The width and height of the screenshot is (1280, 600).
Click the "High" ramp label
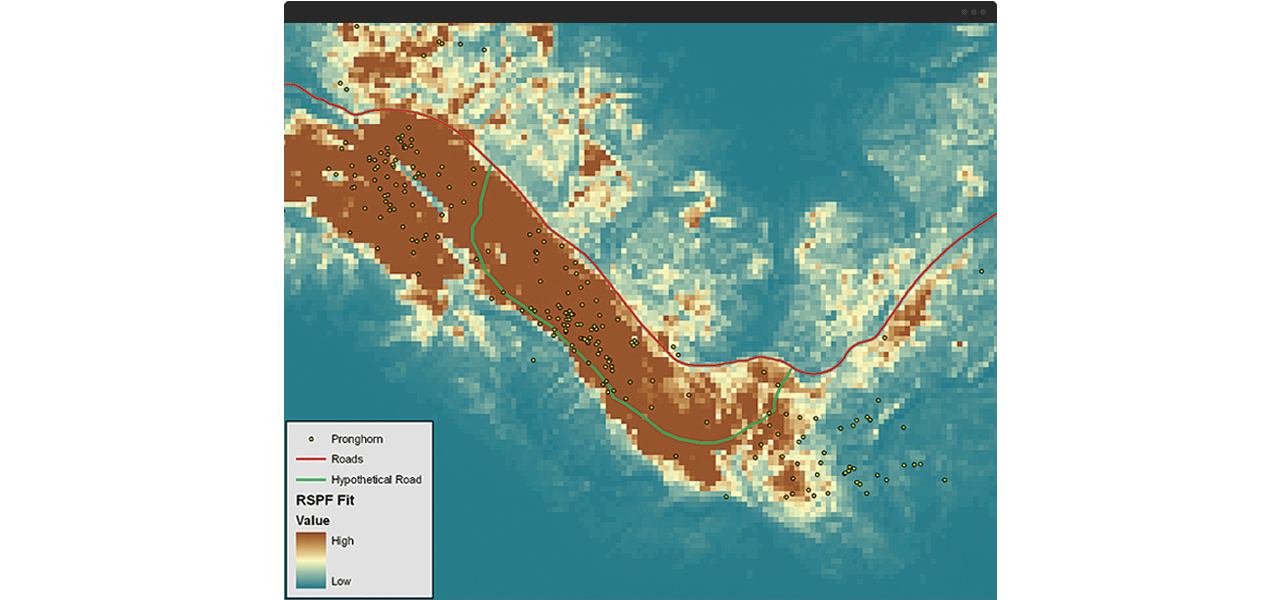pos(342,541)
